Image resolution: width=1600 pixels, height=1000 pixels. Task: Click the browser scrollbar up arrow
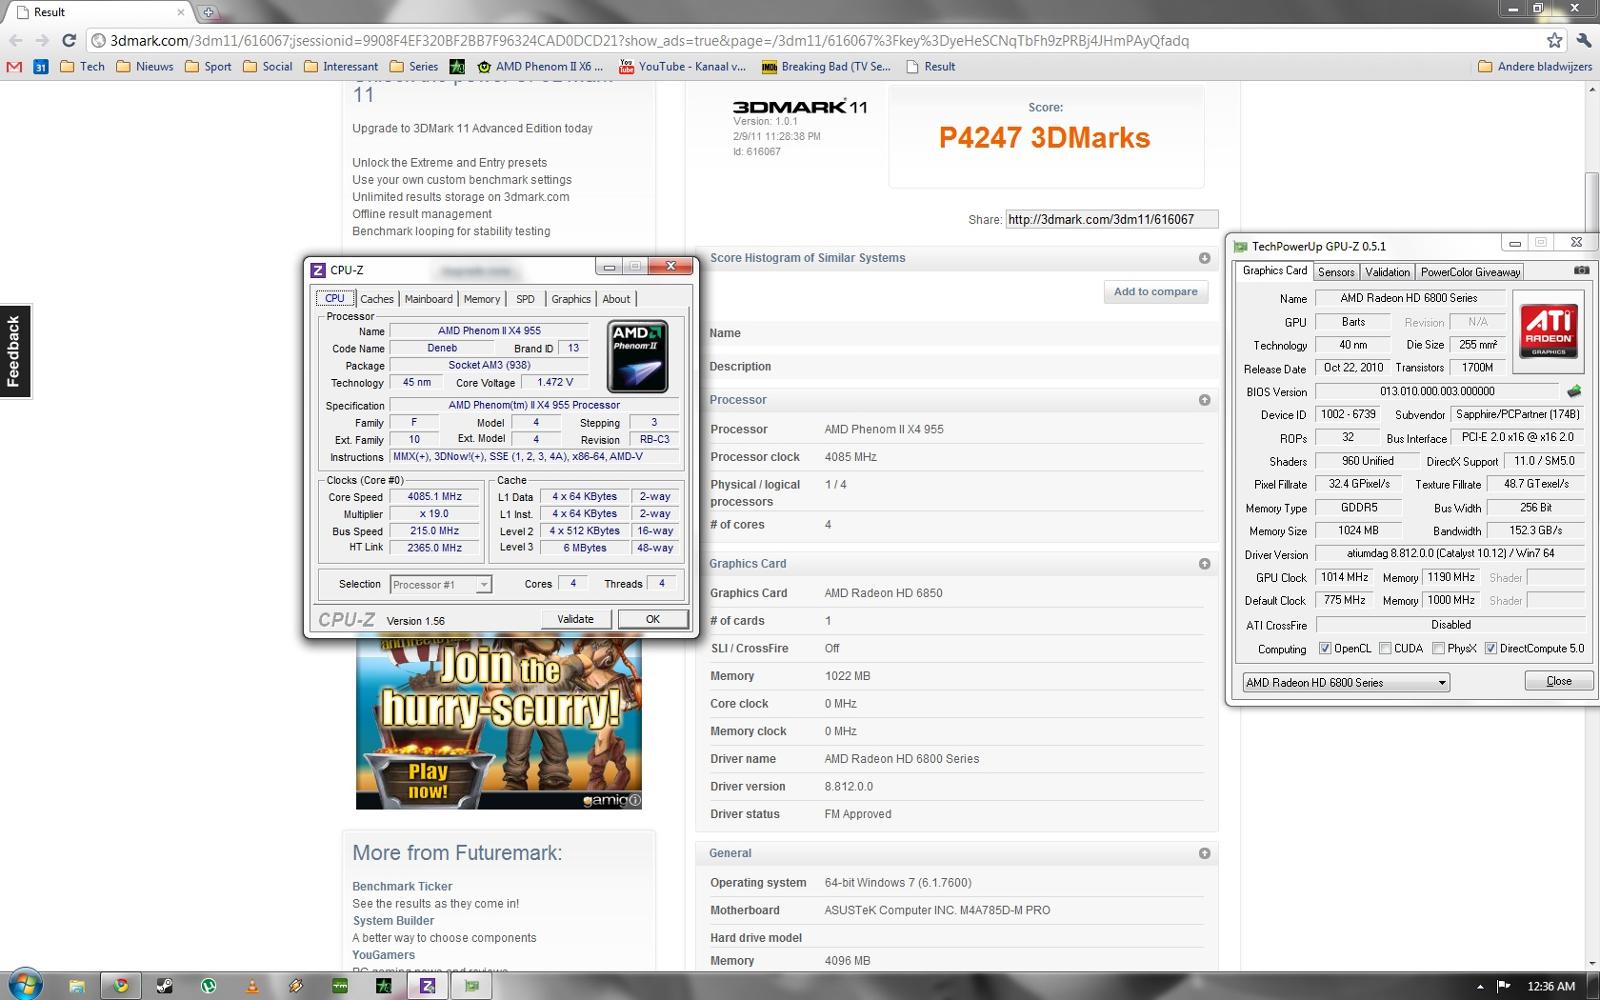1592,89
